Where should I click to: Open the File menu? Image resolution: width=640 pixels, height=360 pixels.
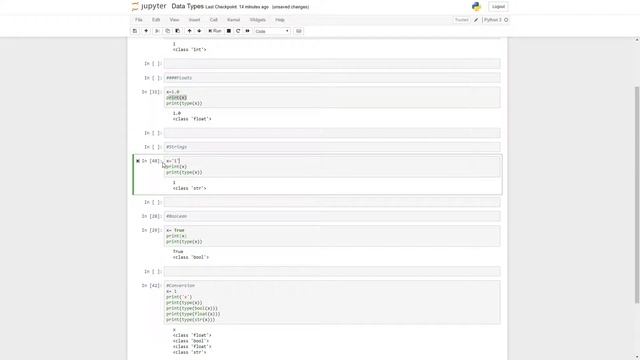(x=139, y=20)
